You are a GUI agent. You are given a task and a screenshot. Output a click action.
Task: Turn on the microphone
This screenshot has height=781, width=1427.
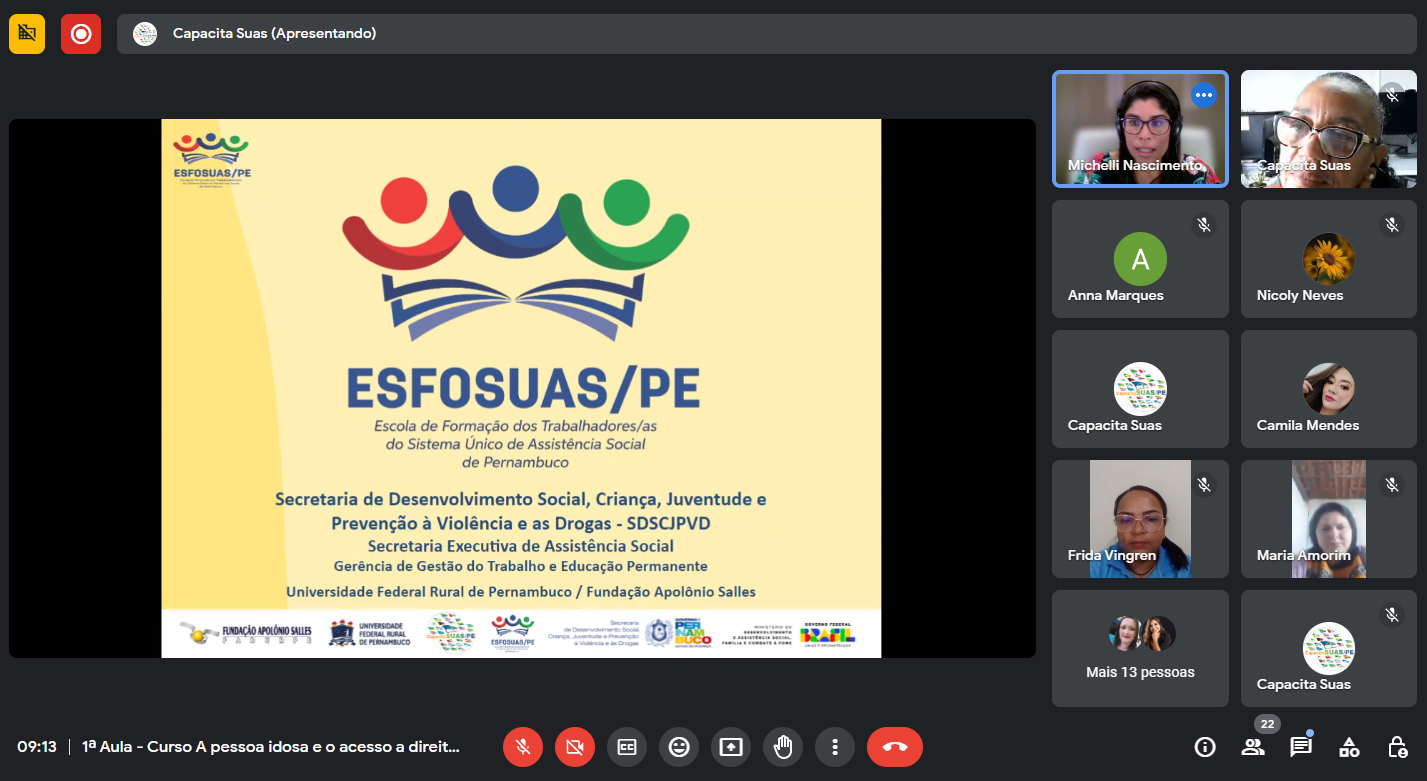(522, 747)
